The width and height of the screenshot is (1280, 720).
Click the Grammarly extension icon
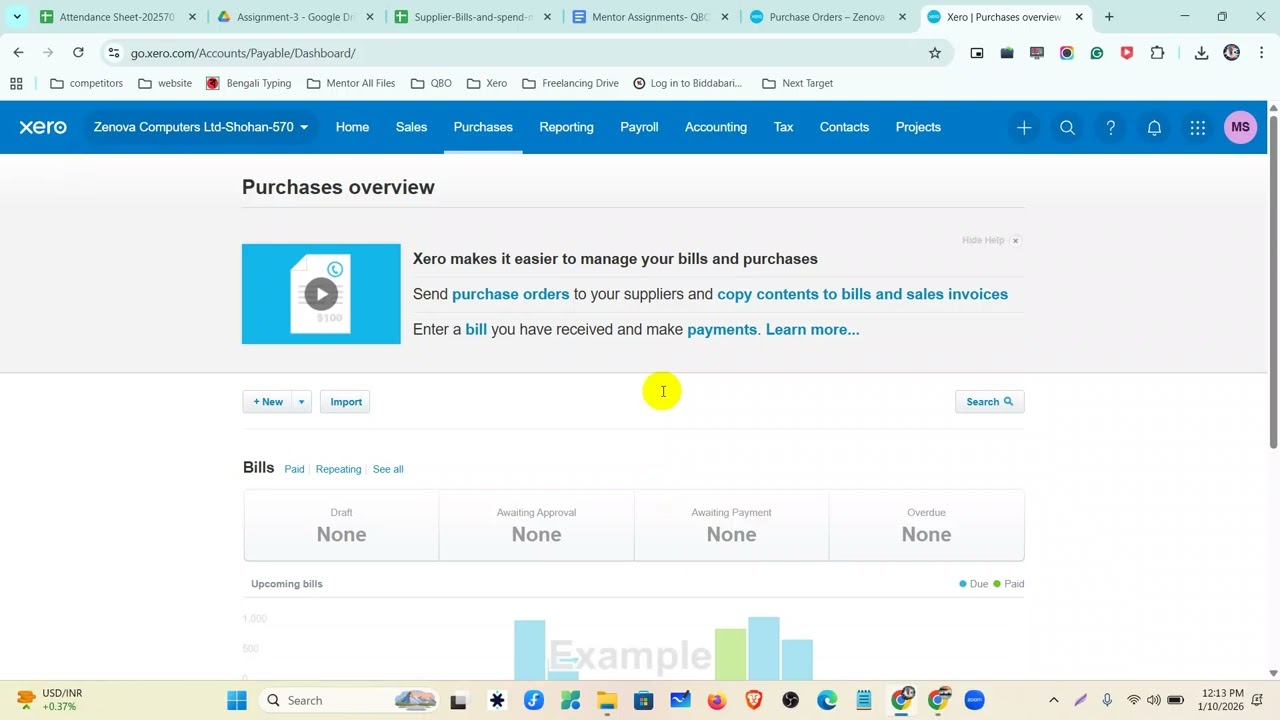pyautogui.click(x=1097, y=53)
